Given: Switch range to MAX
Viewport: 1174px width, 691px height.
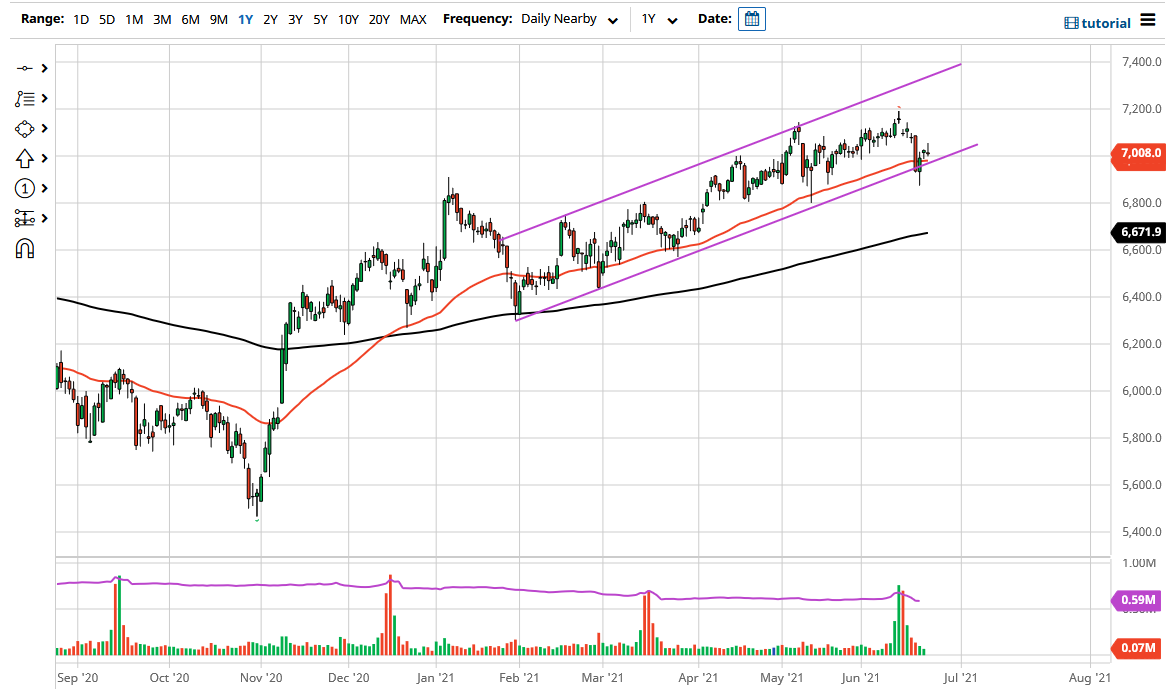Looking at the screenshot, I should [x=412, y=18].
